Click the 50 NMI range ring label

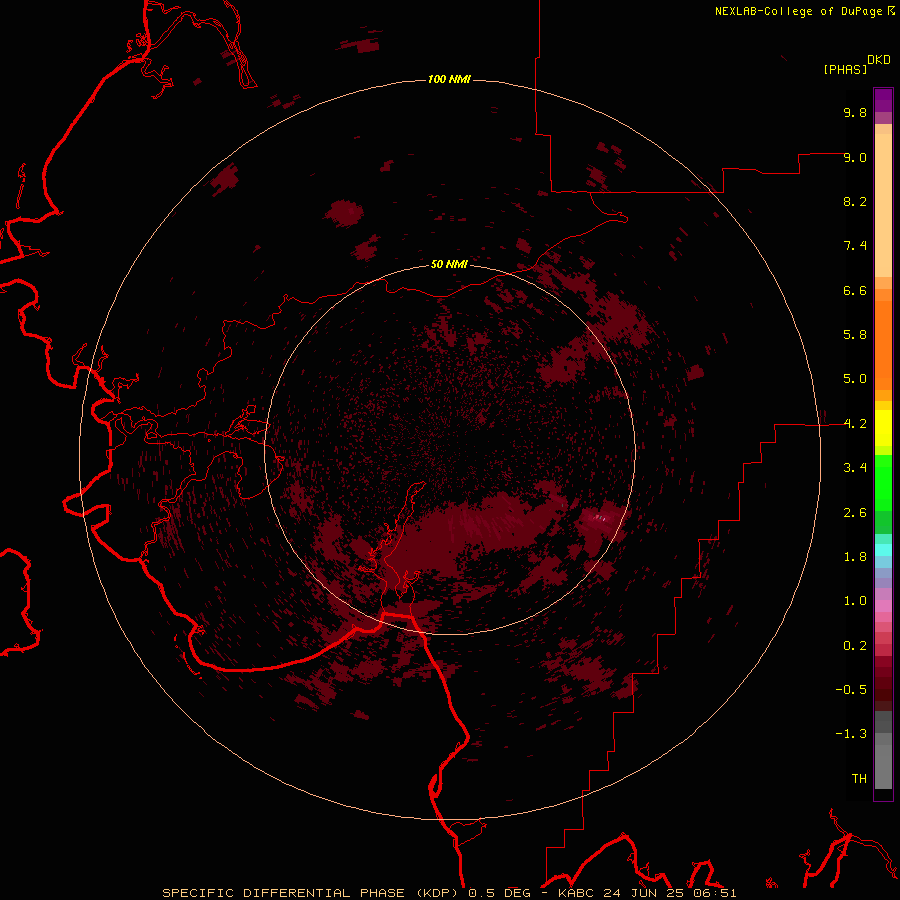tap(449, 264)
